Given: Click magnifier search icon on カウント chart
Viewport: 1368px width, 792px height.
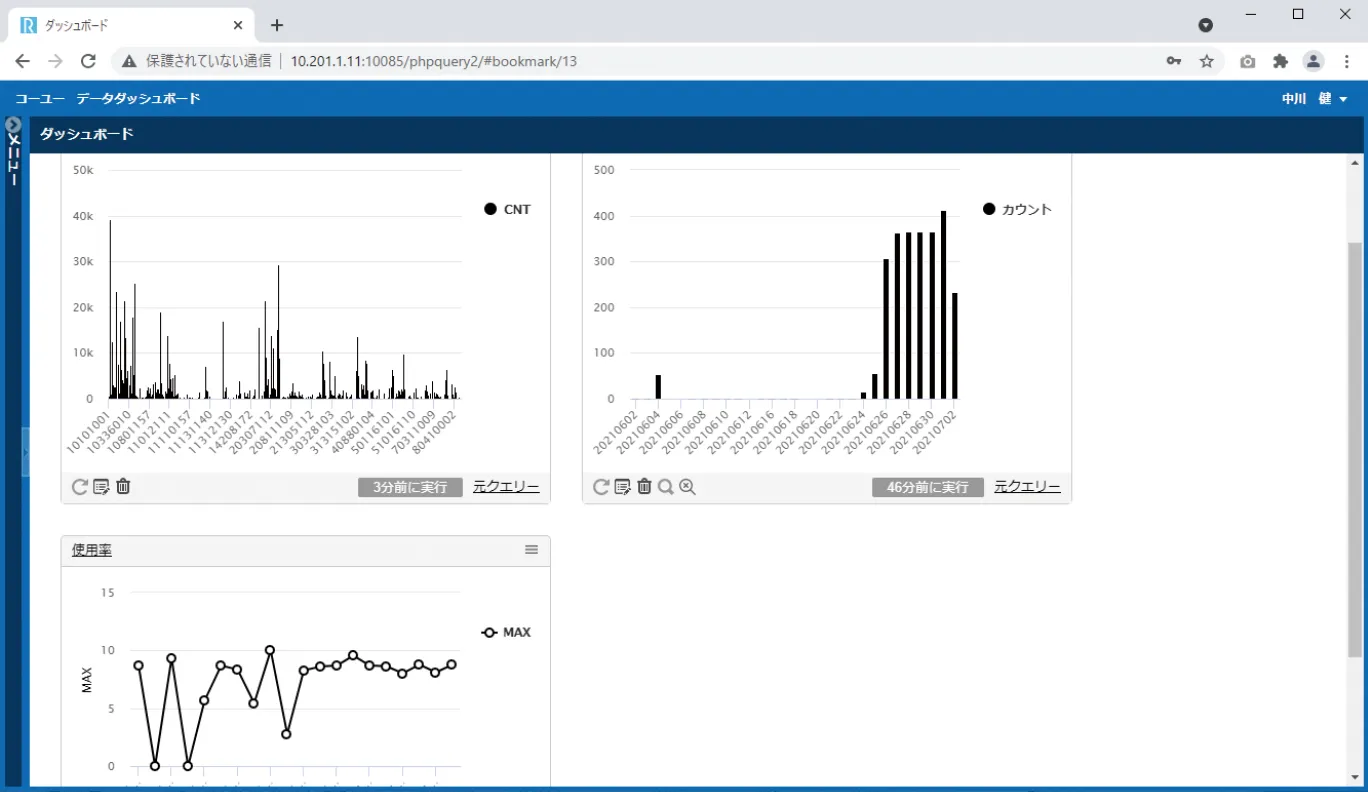Looking at the screenshot, I should click(x=665, y=487).
